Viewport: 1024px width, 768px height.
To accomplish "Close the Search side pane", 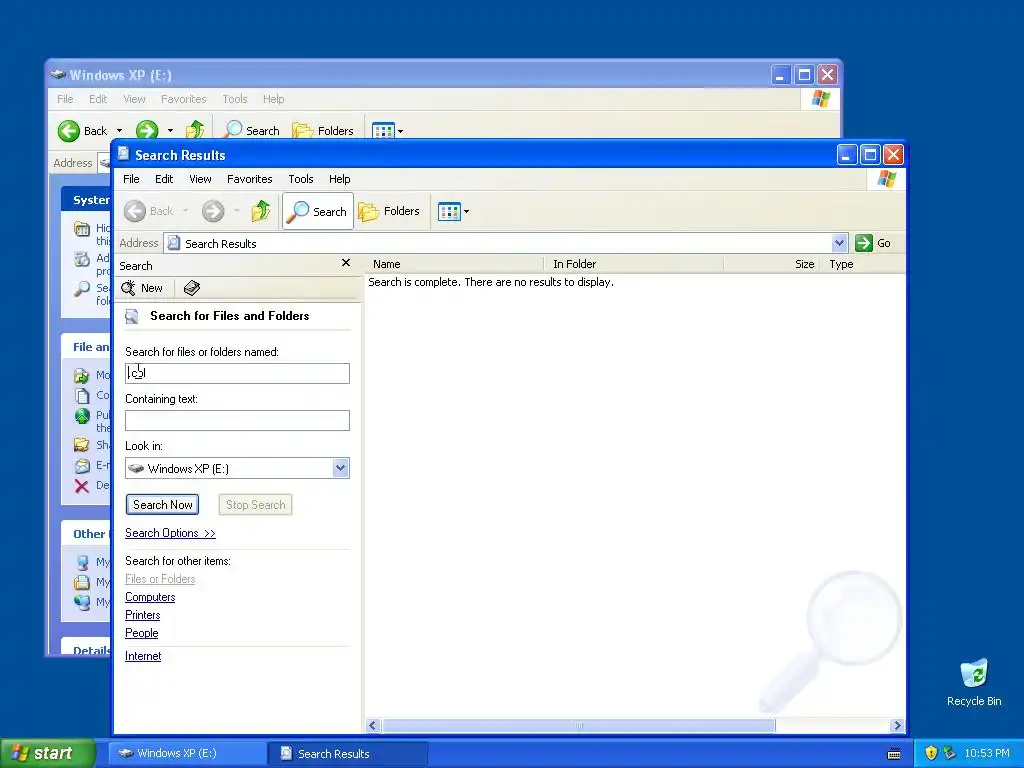I will click(x=346, y=263).
